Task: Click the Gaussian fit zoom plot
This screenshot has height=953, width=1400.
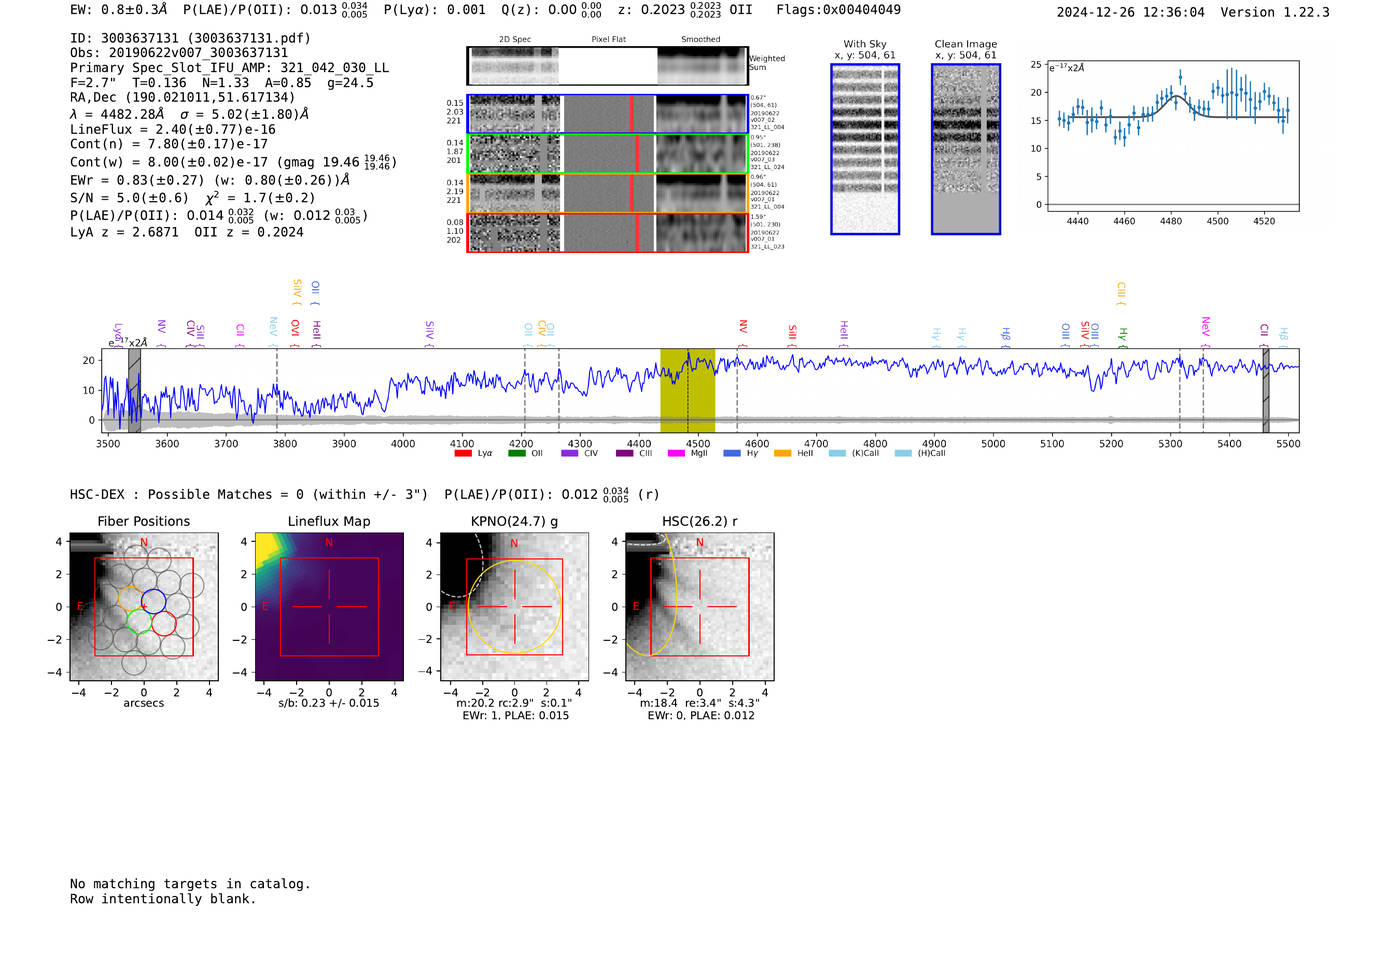Action: click(x=1172, y=136)
